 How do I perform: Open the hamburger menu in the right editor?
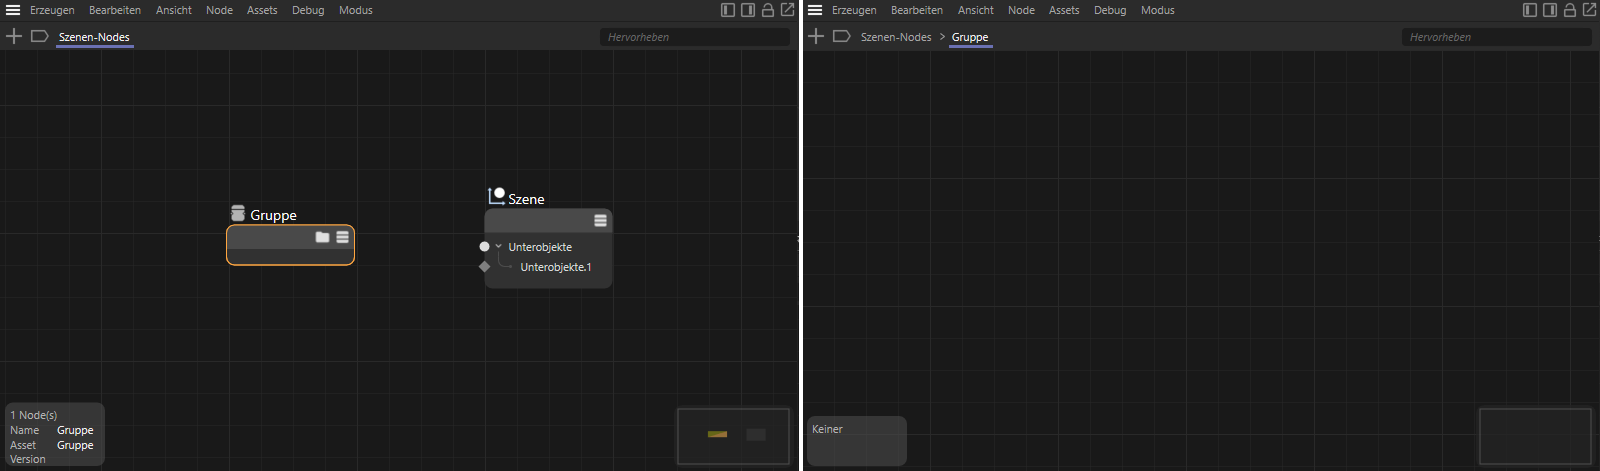(815, 10)
